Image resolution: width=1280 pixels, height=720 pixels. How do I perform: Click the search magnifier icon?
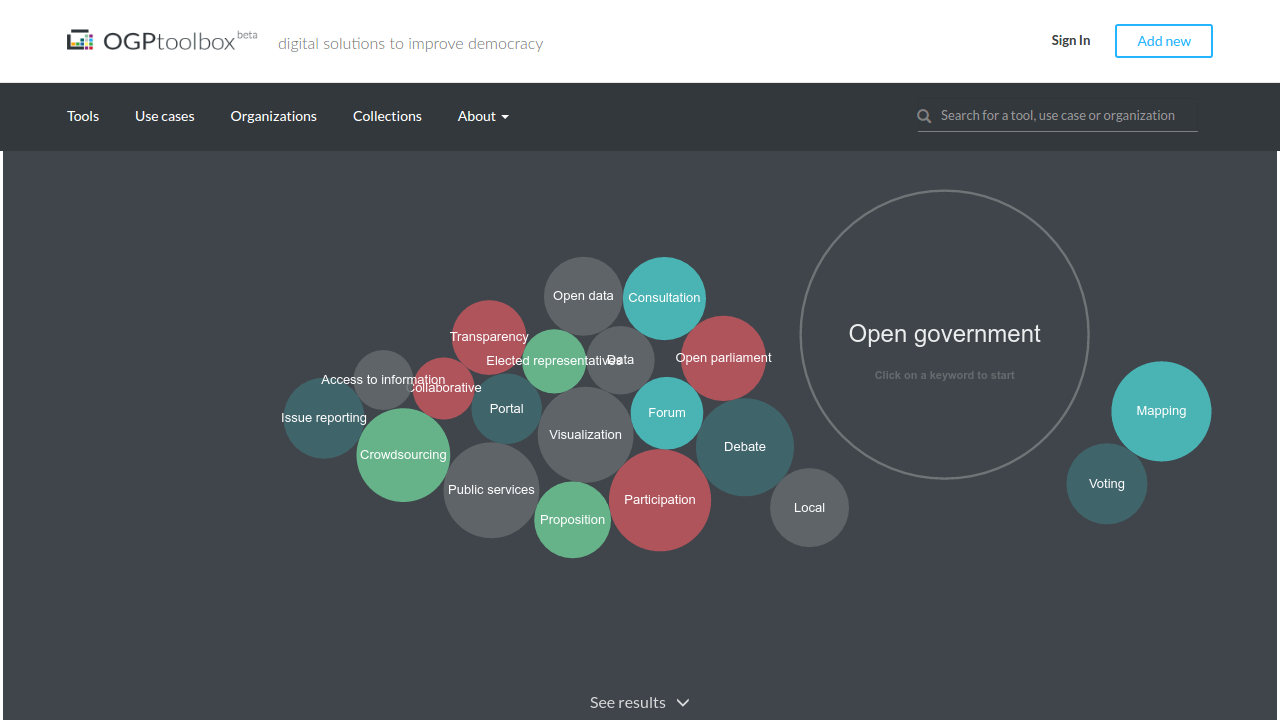pyautogui.click(x=924, y=116)
